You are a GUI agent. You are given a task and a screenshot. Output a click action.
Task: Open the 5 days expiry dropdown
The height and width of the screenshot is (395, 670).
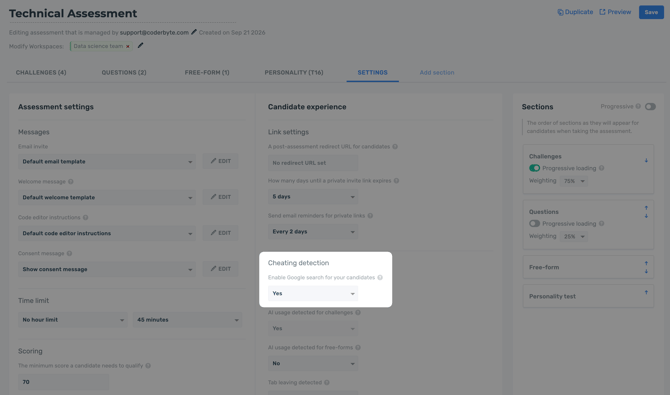pyautogui.click(x=313, y=197)
